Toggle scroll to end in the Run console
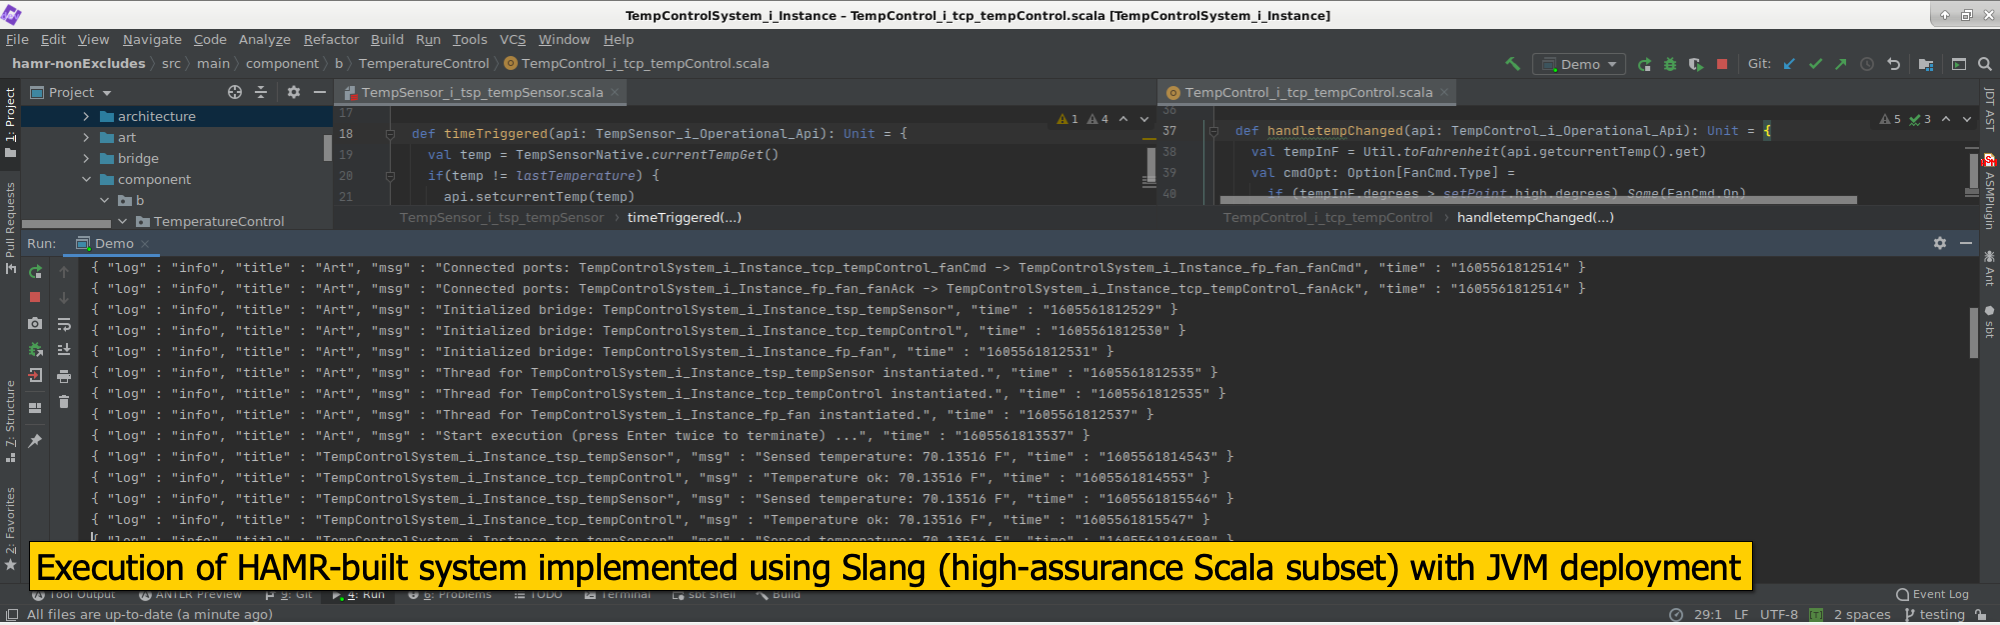2000x625 pixels. coord(64,350)
